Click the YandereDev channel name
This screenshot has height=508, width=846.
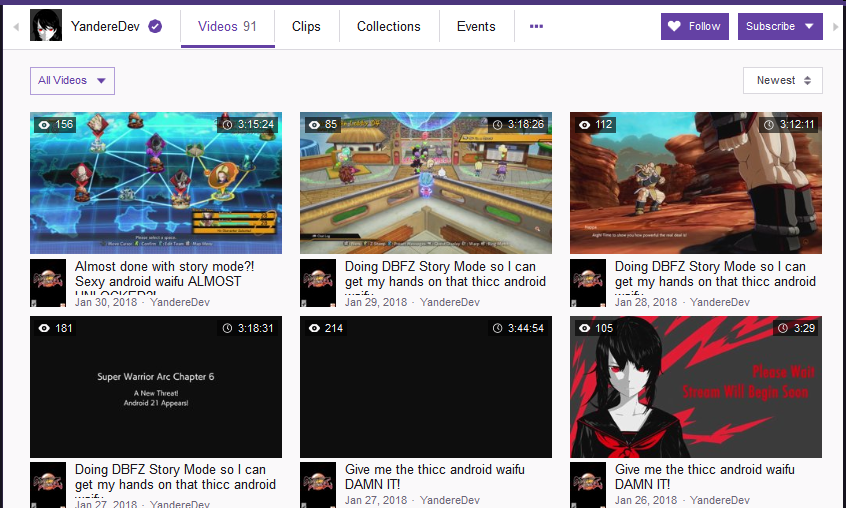pos(105,26)
